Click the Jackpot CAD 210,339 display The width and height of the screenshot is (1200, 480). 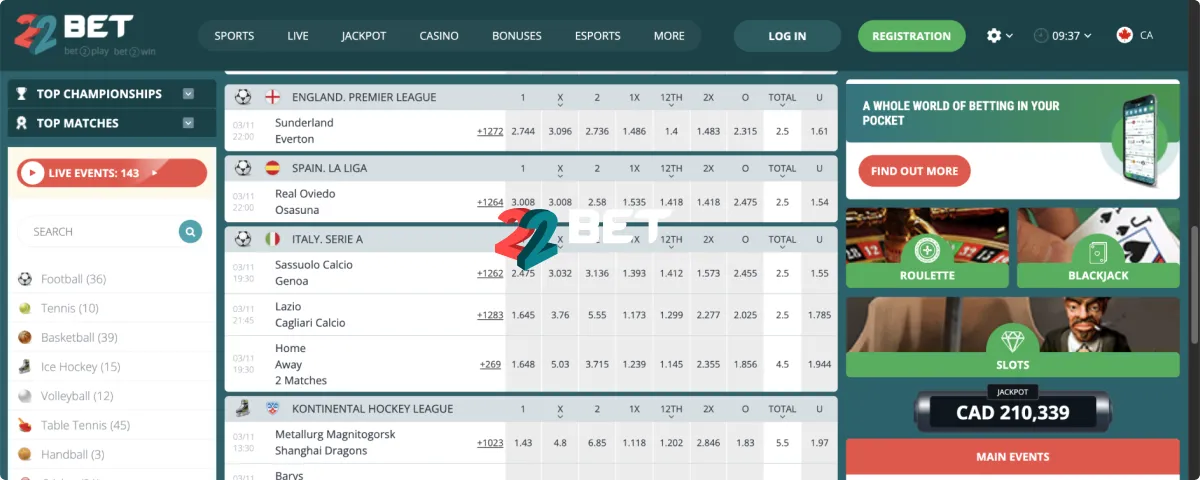click(1013, 411)
